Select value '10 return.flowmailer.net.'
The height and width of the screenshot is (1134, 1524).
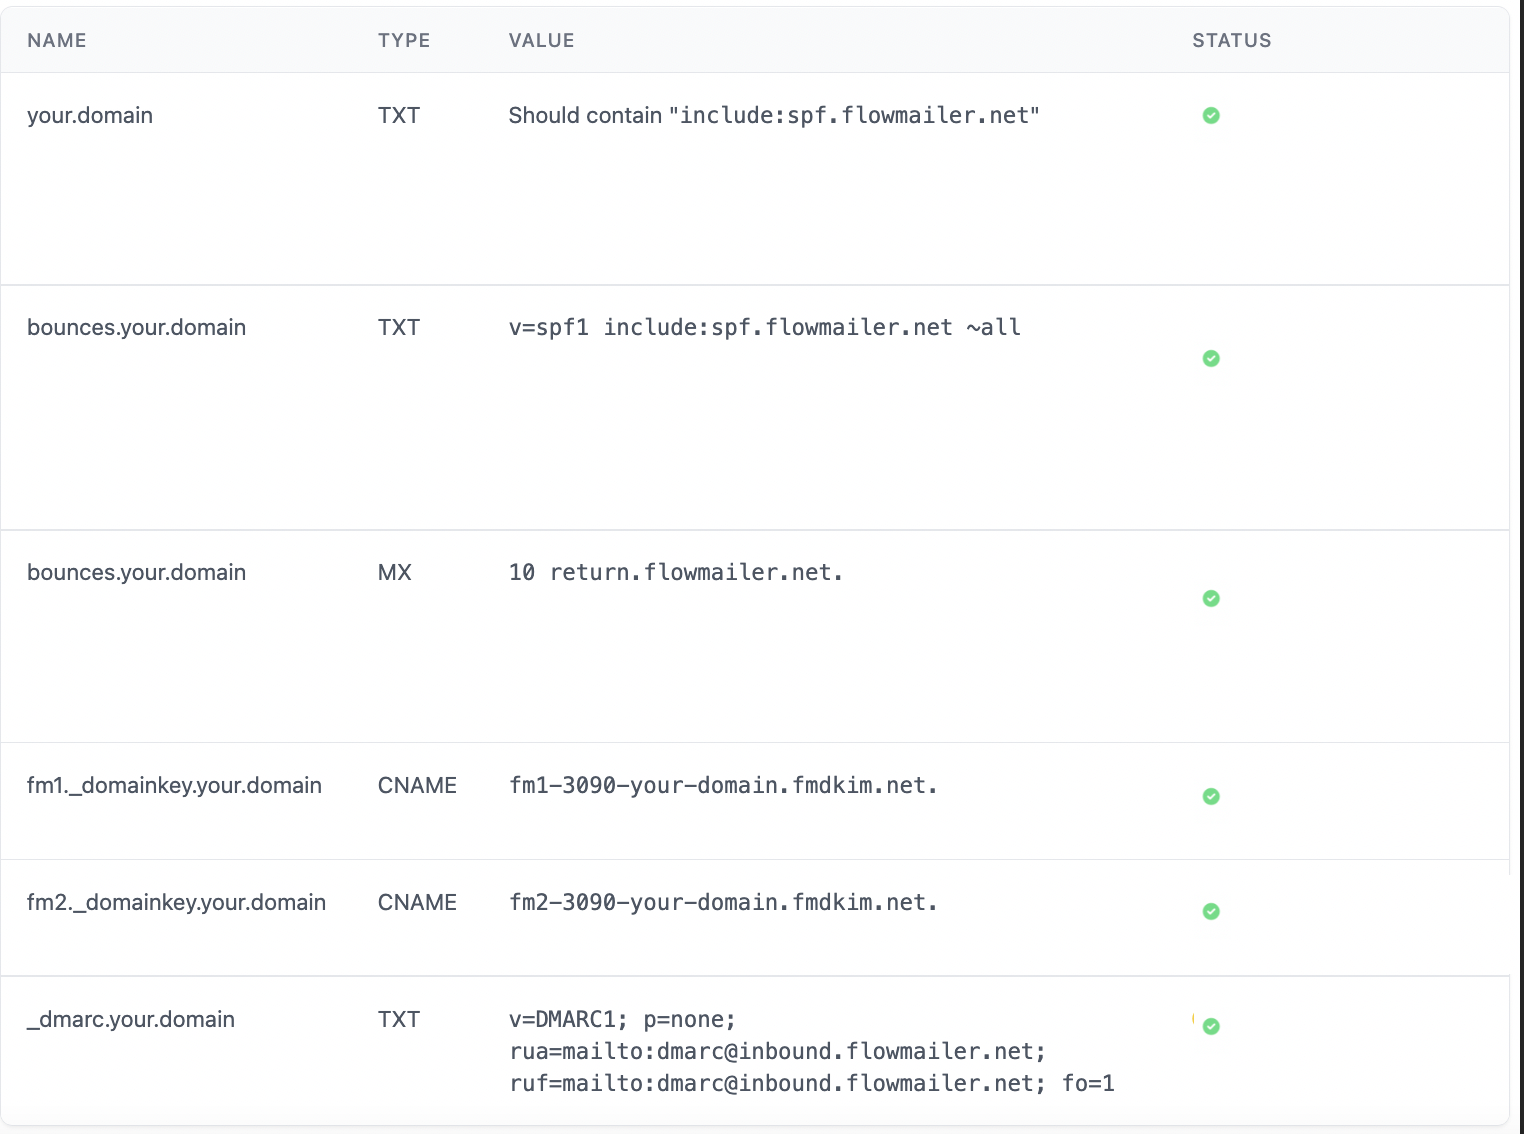tap(676, 573)
